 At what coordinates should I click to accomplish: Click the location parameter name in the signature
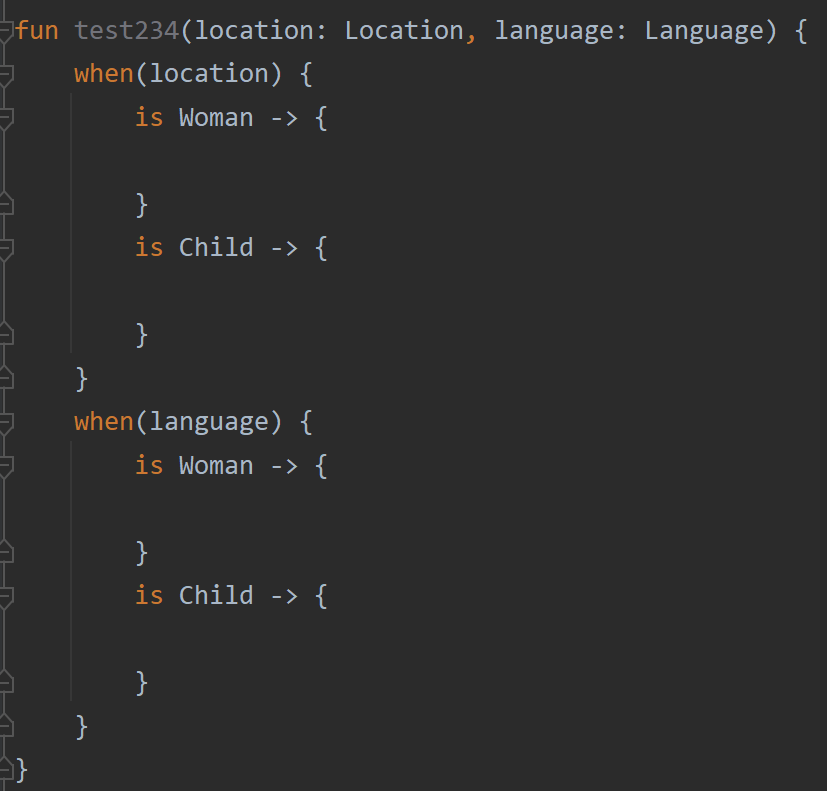click(x=255, y=31)
